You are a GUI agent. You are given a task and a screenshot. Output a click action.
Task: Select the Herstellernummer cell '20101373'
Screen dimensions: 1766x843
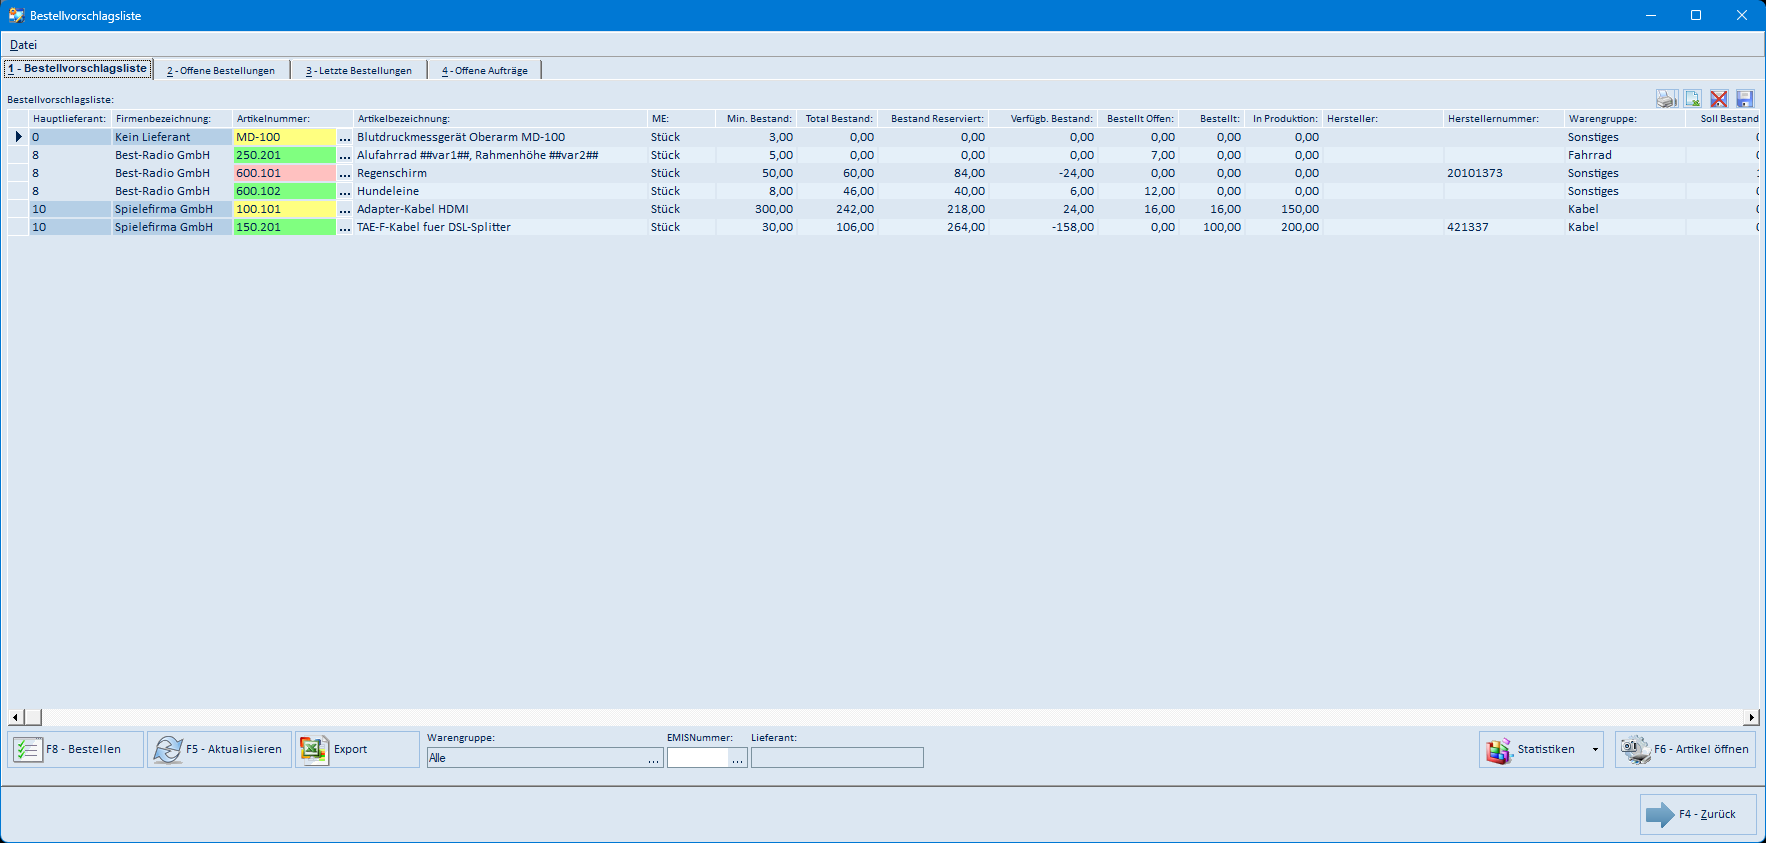1504,173
